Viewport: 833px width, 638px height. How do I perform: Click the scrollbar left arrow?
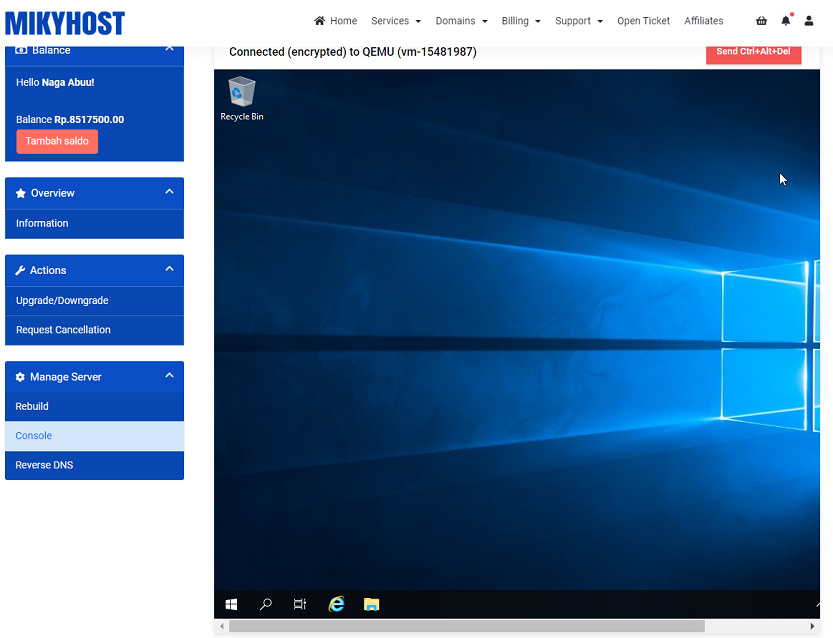click(222, 626)
